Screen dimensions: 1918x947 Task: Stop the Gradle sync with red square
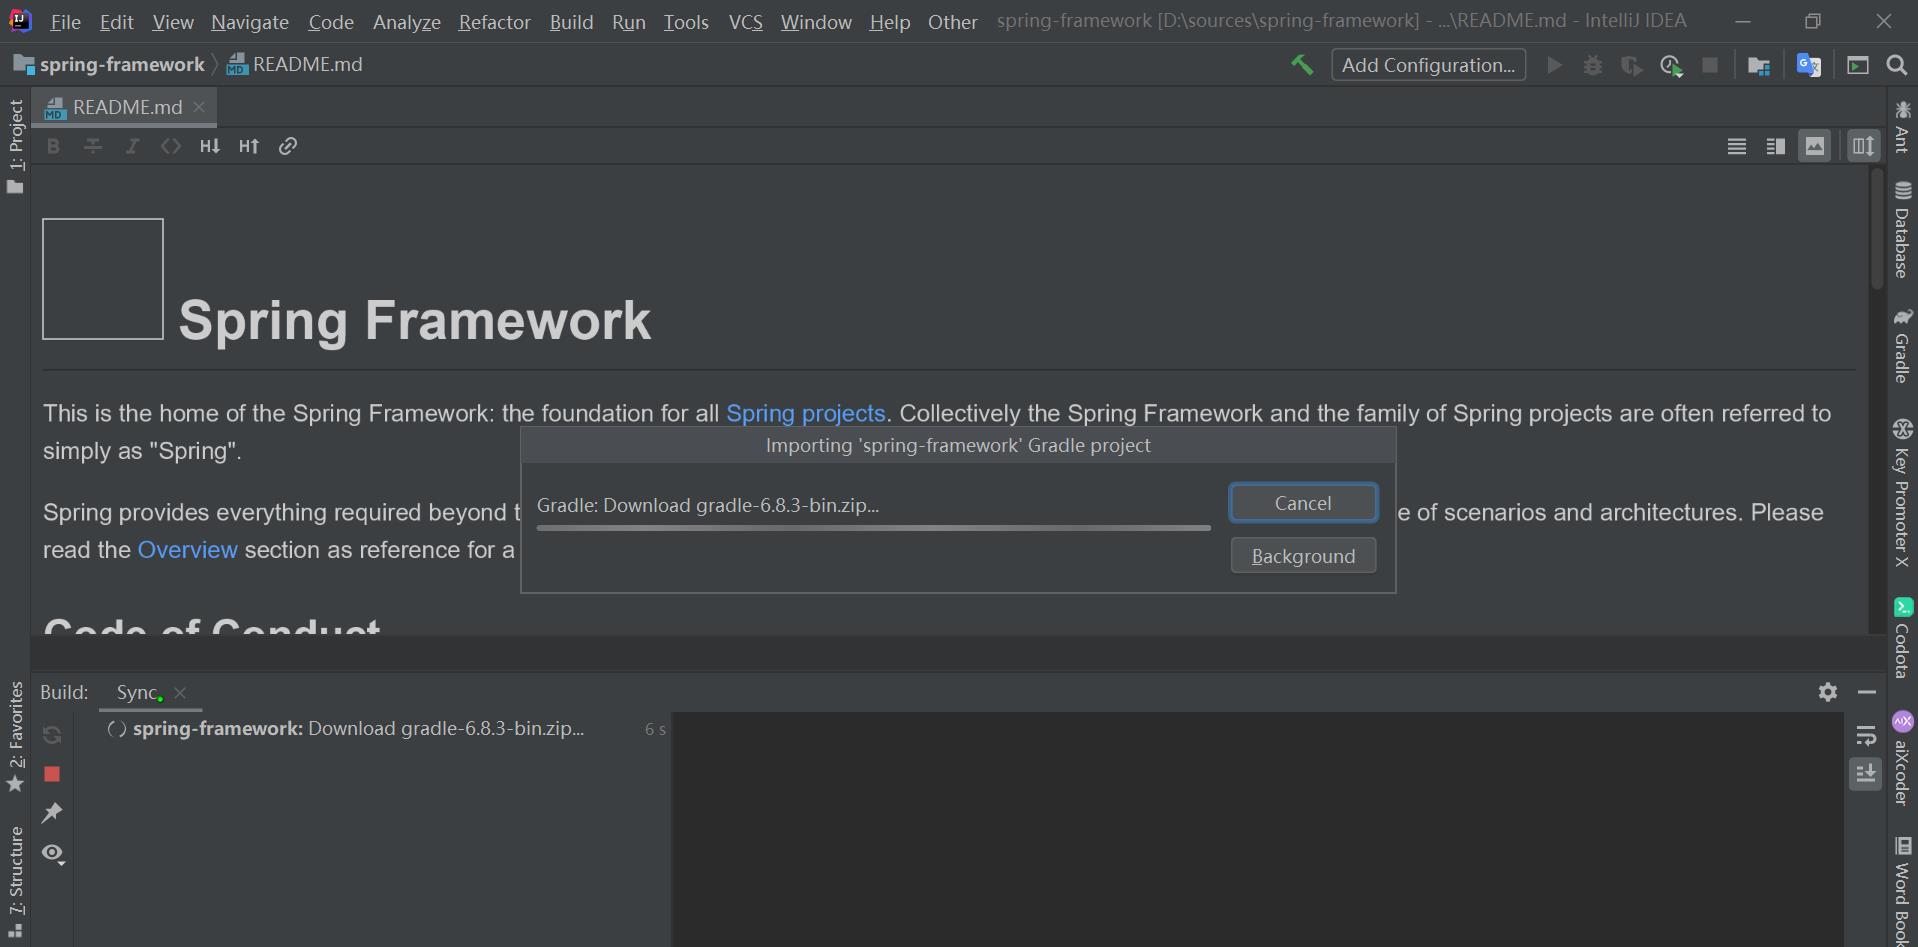pos(52,774)
